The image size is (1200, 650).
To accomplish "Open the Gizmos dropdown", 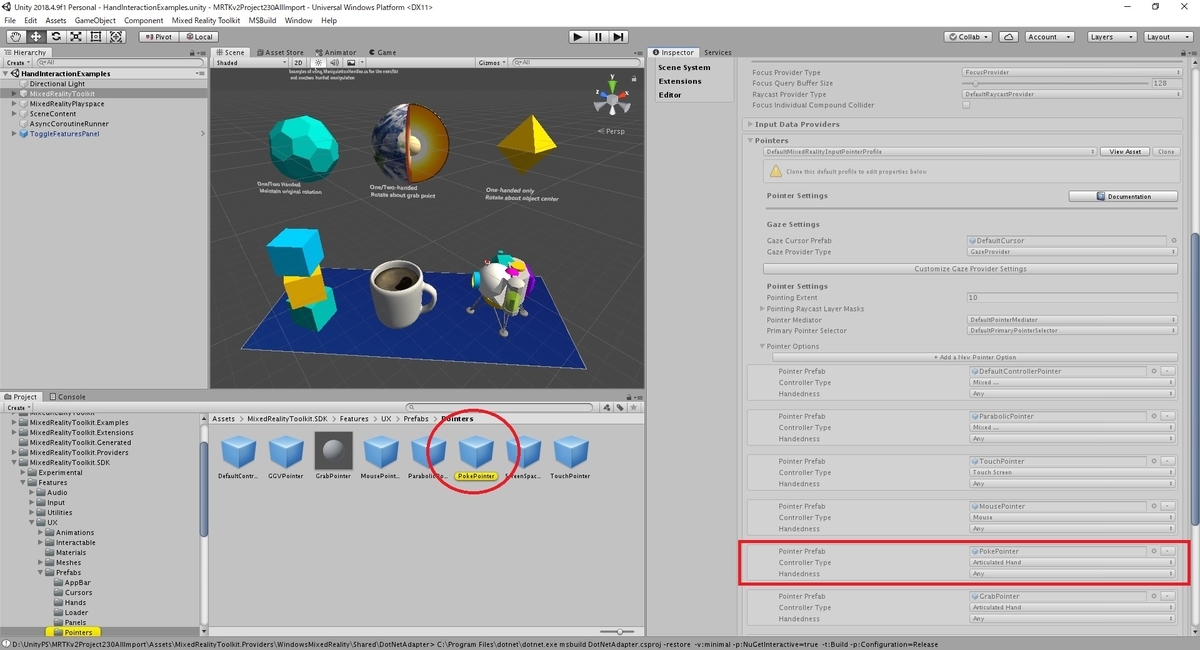I will tap(492, 63).
